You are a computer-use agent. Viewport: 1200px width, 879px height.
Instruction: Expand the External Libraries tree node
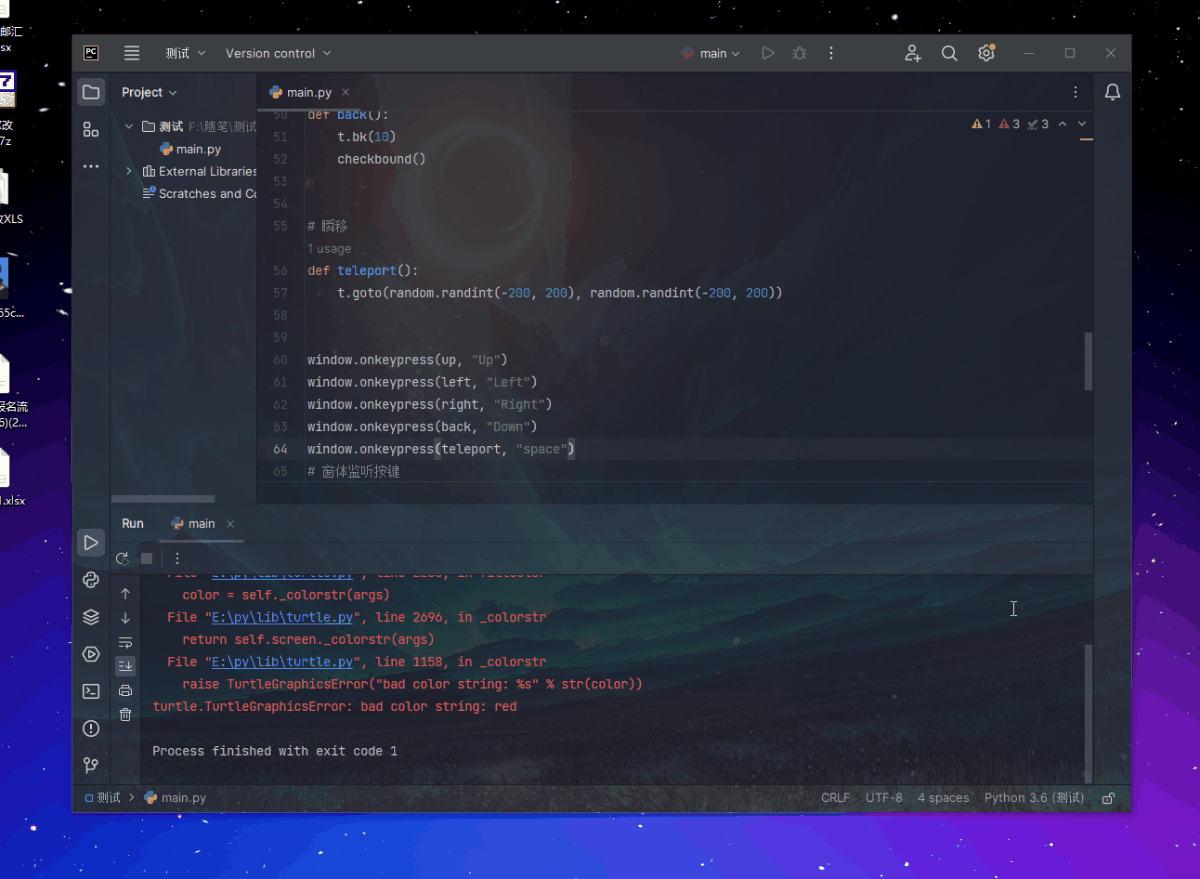[x=129, y=171]
